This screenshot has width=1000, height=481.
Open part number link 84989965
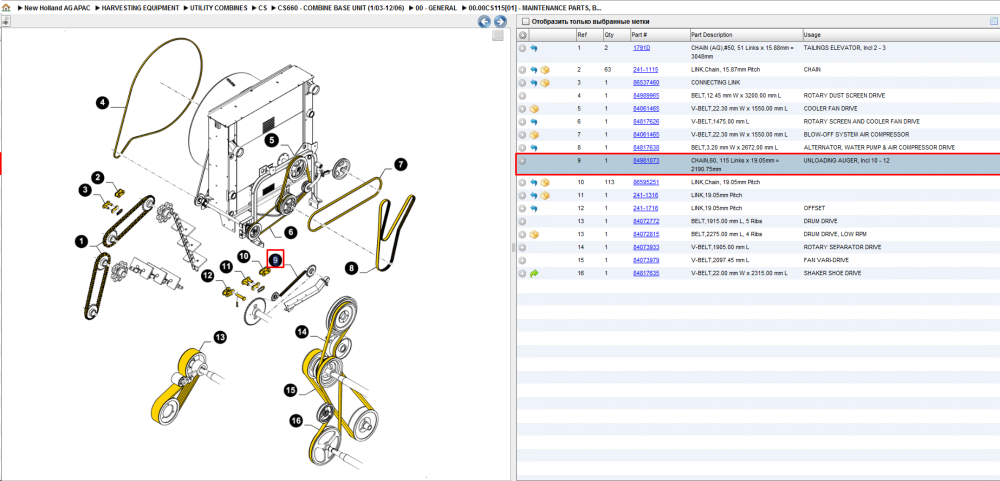point(646,96)
